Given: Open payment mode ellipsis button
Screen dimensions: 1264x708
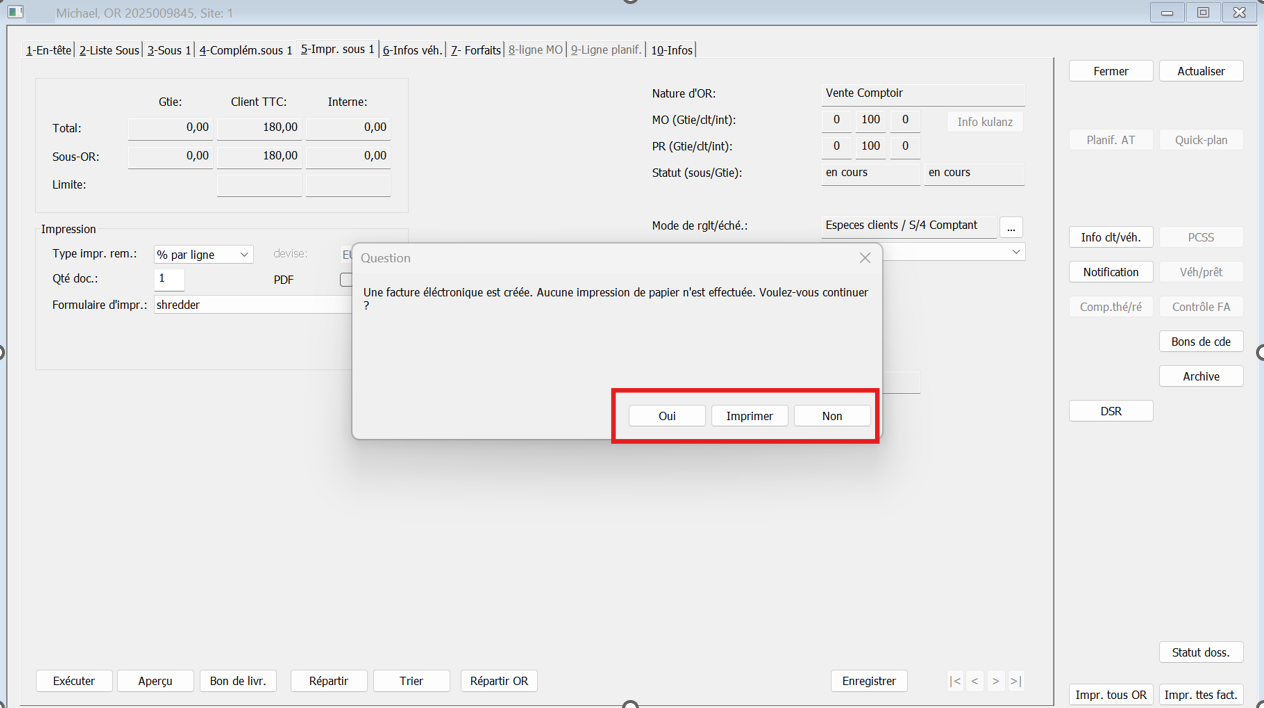Looking at the screenshot, I should click(x=1011, y=227).
